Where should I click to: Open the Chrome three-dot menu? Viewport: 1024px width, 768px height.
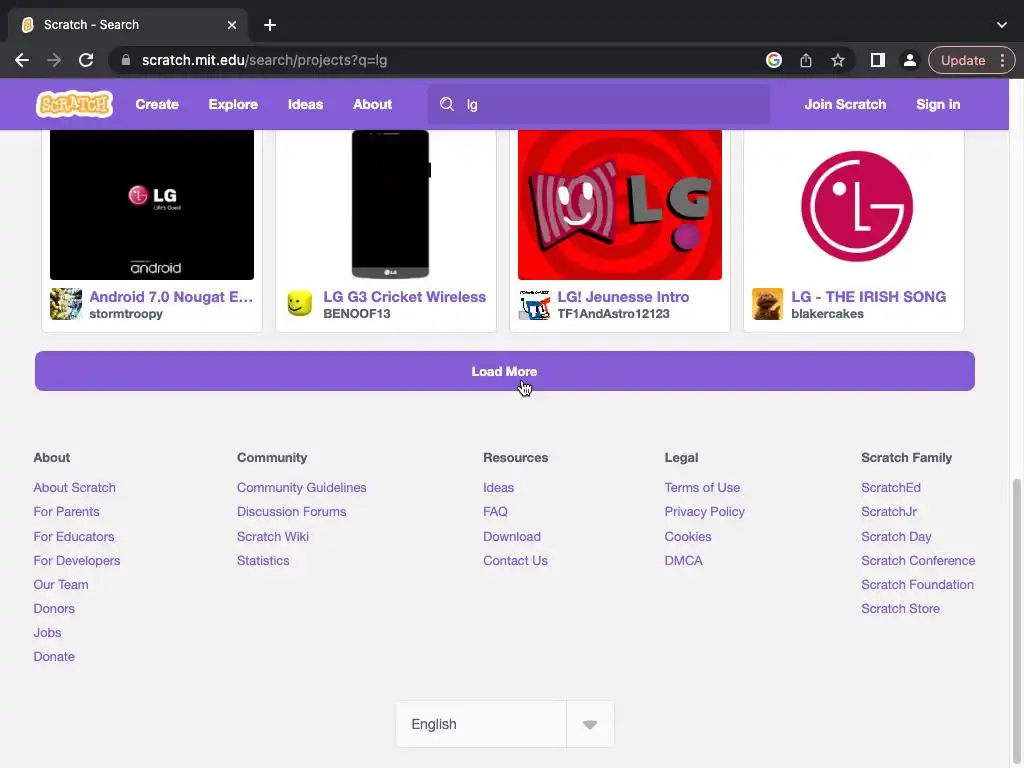[1002, 60]
